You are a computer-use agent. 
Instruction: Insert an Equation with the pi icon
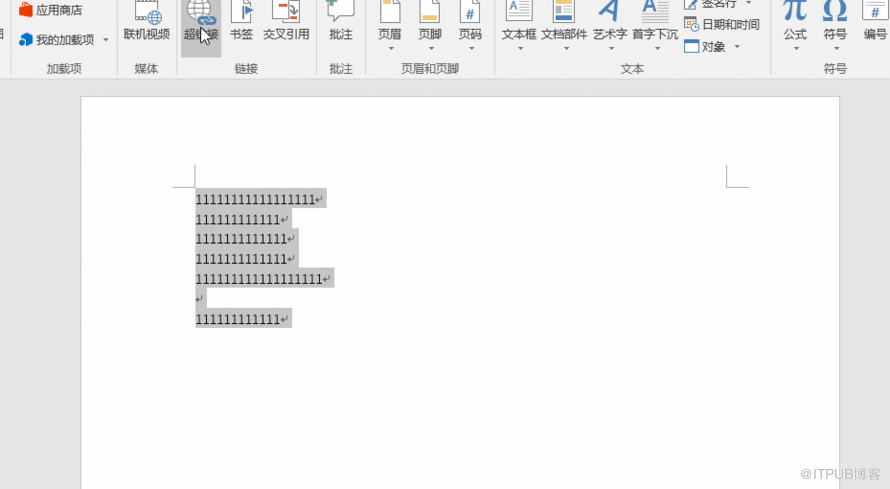(795, 21)
